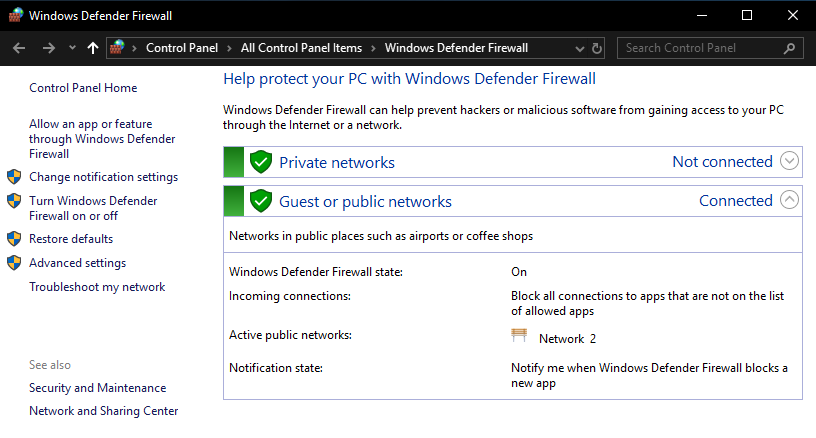Click the Network 2 bench icon
Screen dimensions: 816x438
pos(519,336)
